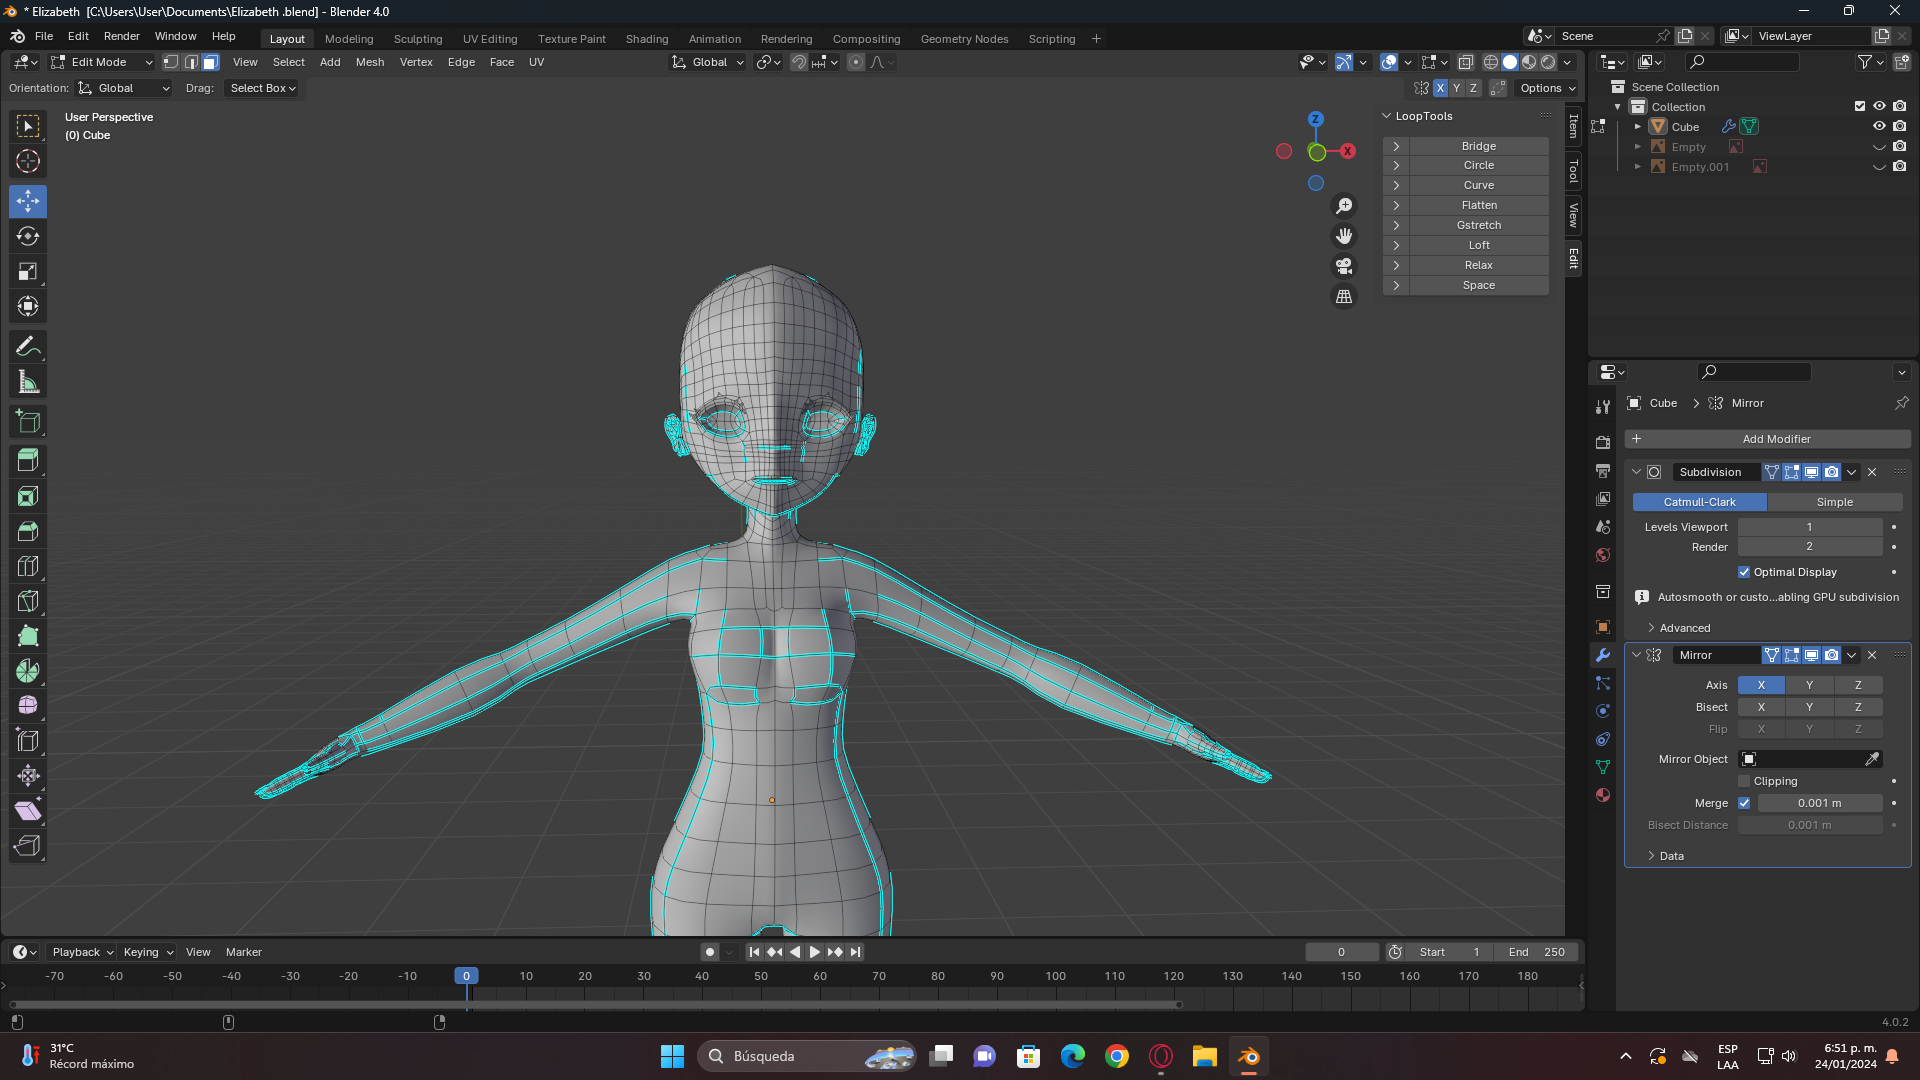This screenshot has height=1080, width=1920.
Task: Click the Levels Viewport value field
Action: pyautogui.click(x=1809, y=527)
